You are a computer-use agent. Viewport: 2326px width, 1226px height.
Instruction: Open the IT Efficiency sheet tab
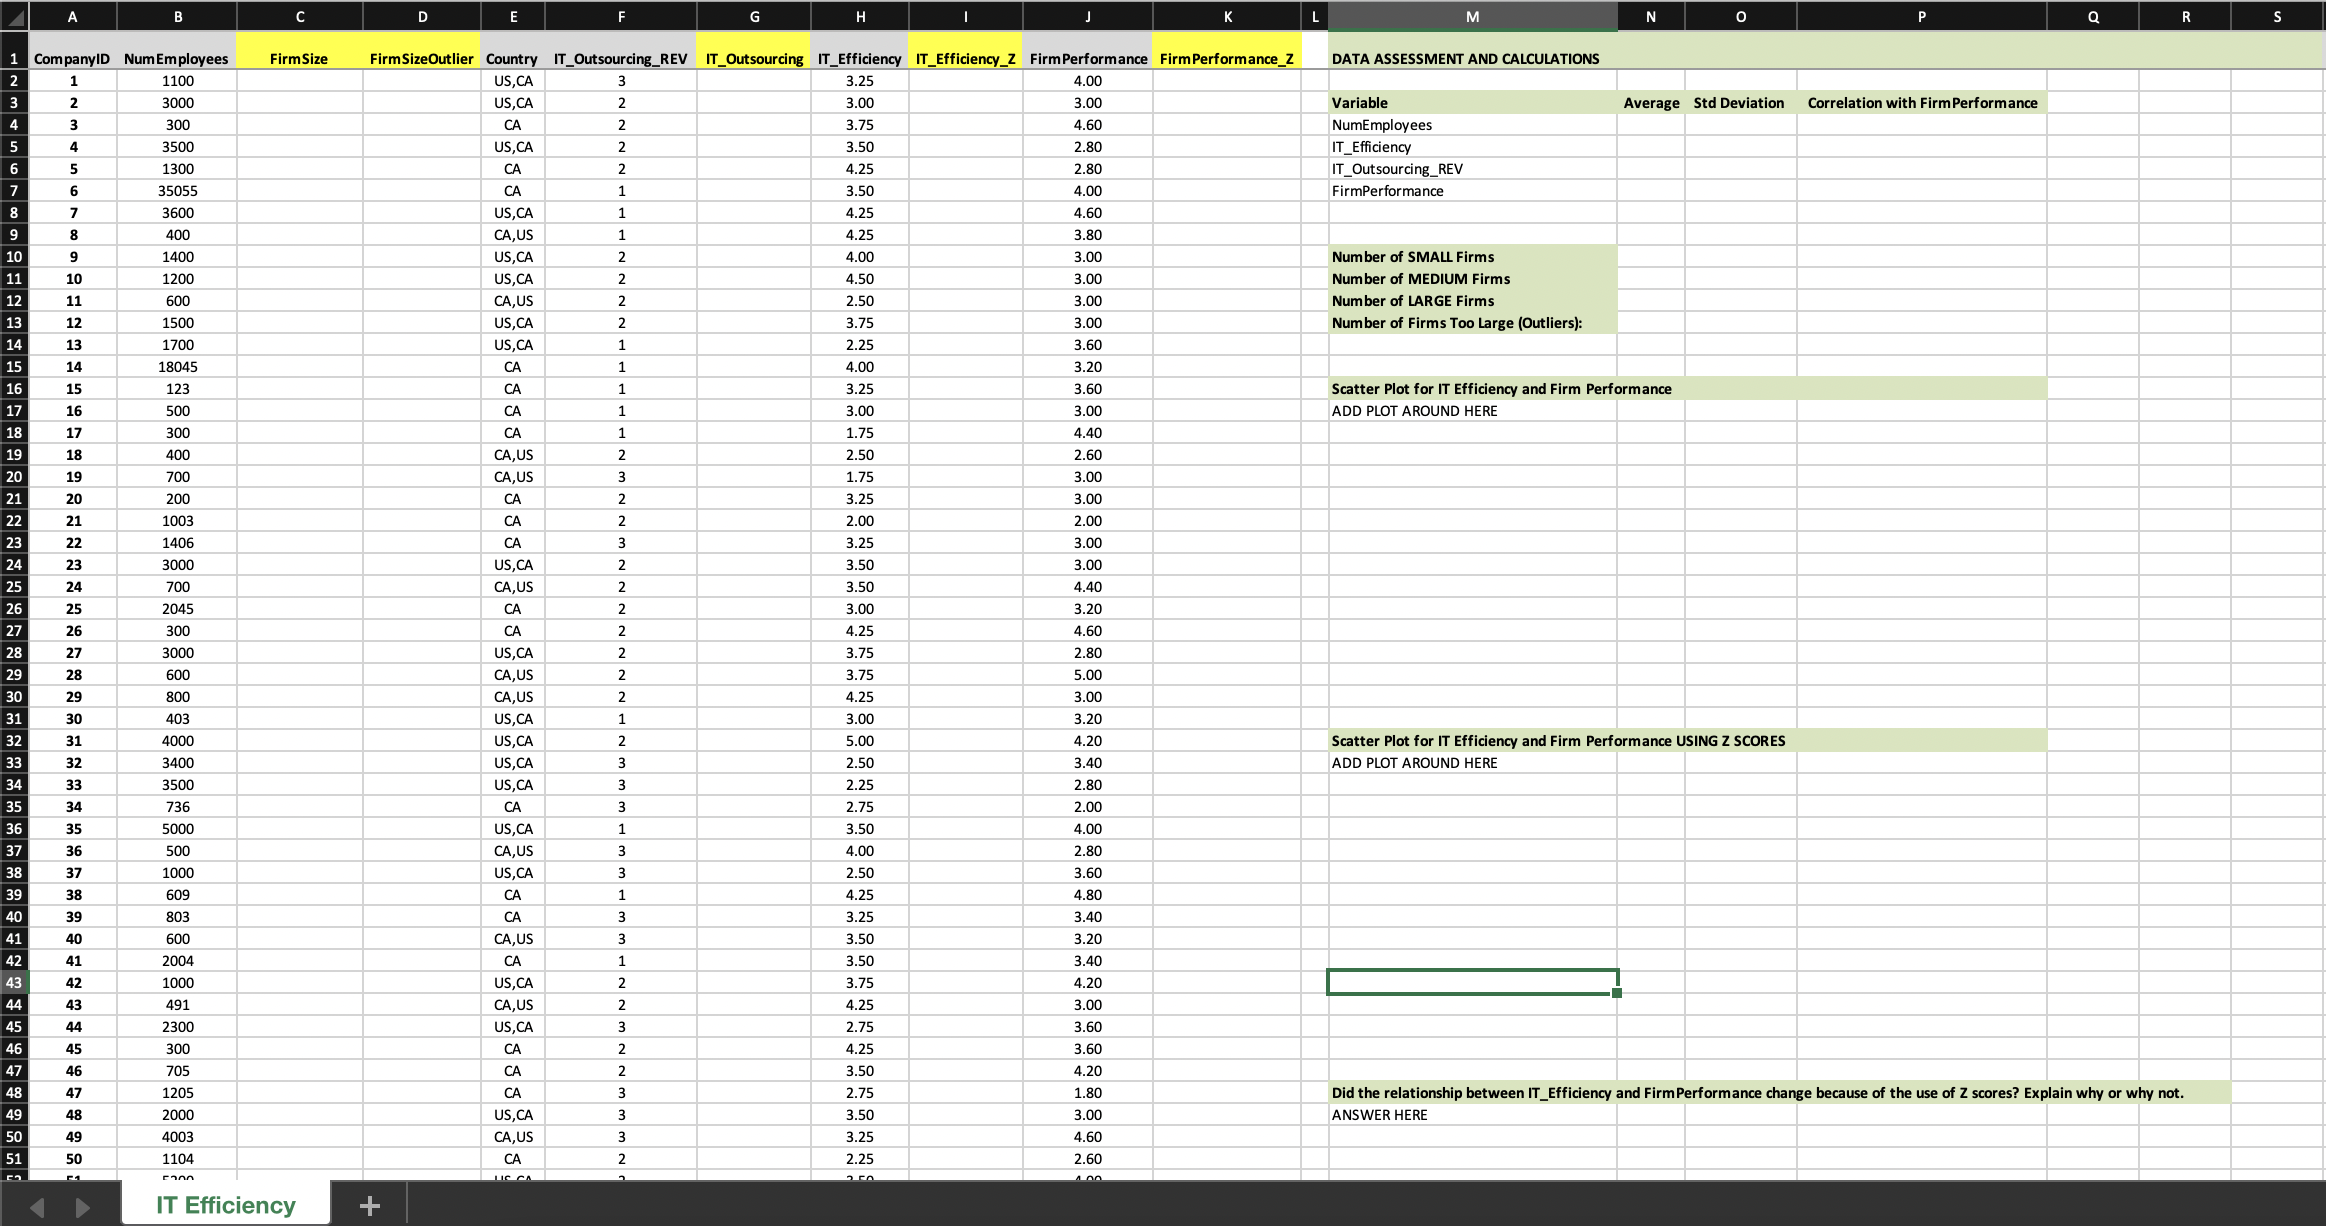tap(226, 1205)
